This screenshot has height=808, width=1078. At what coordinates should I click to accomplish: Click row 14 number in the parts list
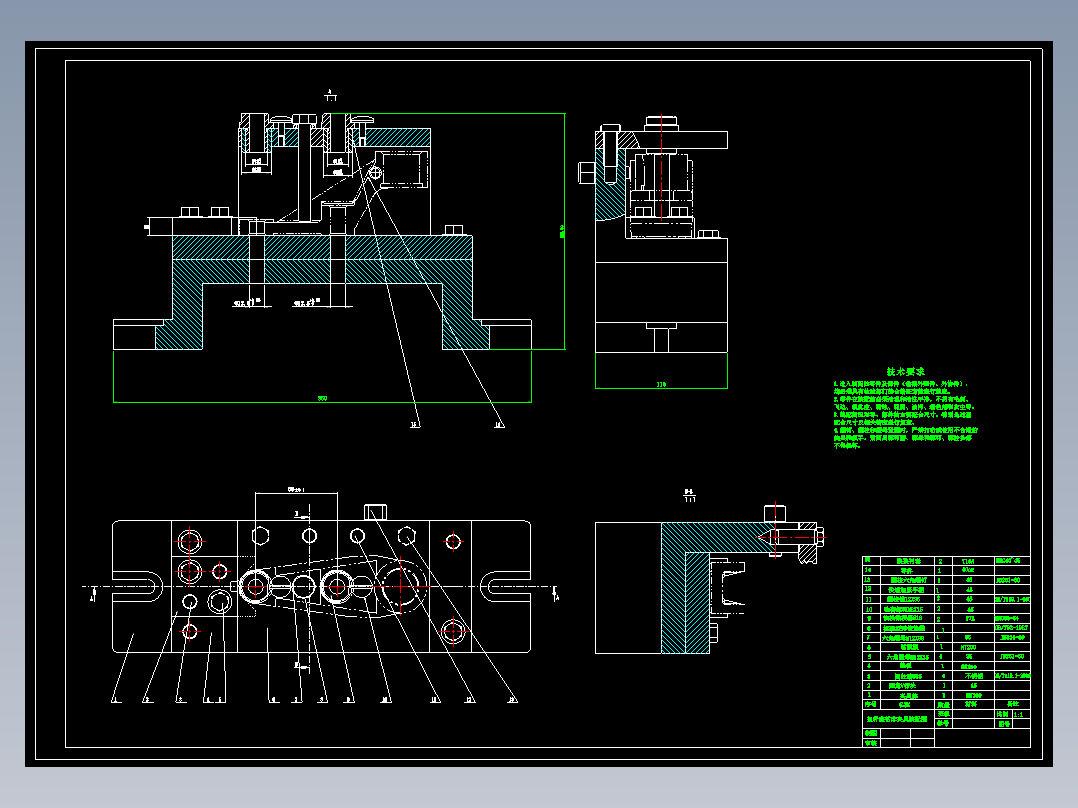click(x=868, y=571)
